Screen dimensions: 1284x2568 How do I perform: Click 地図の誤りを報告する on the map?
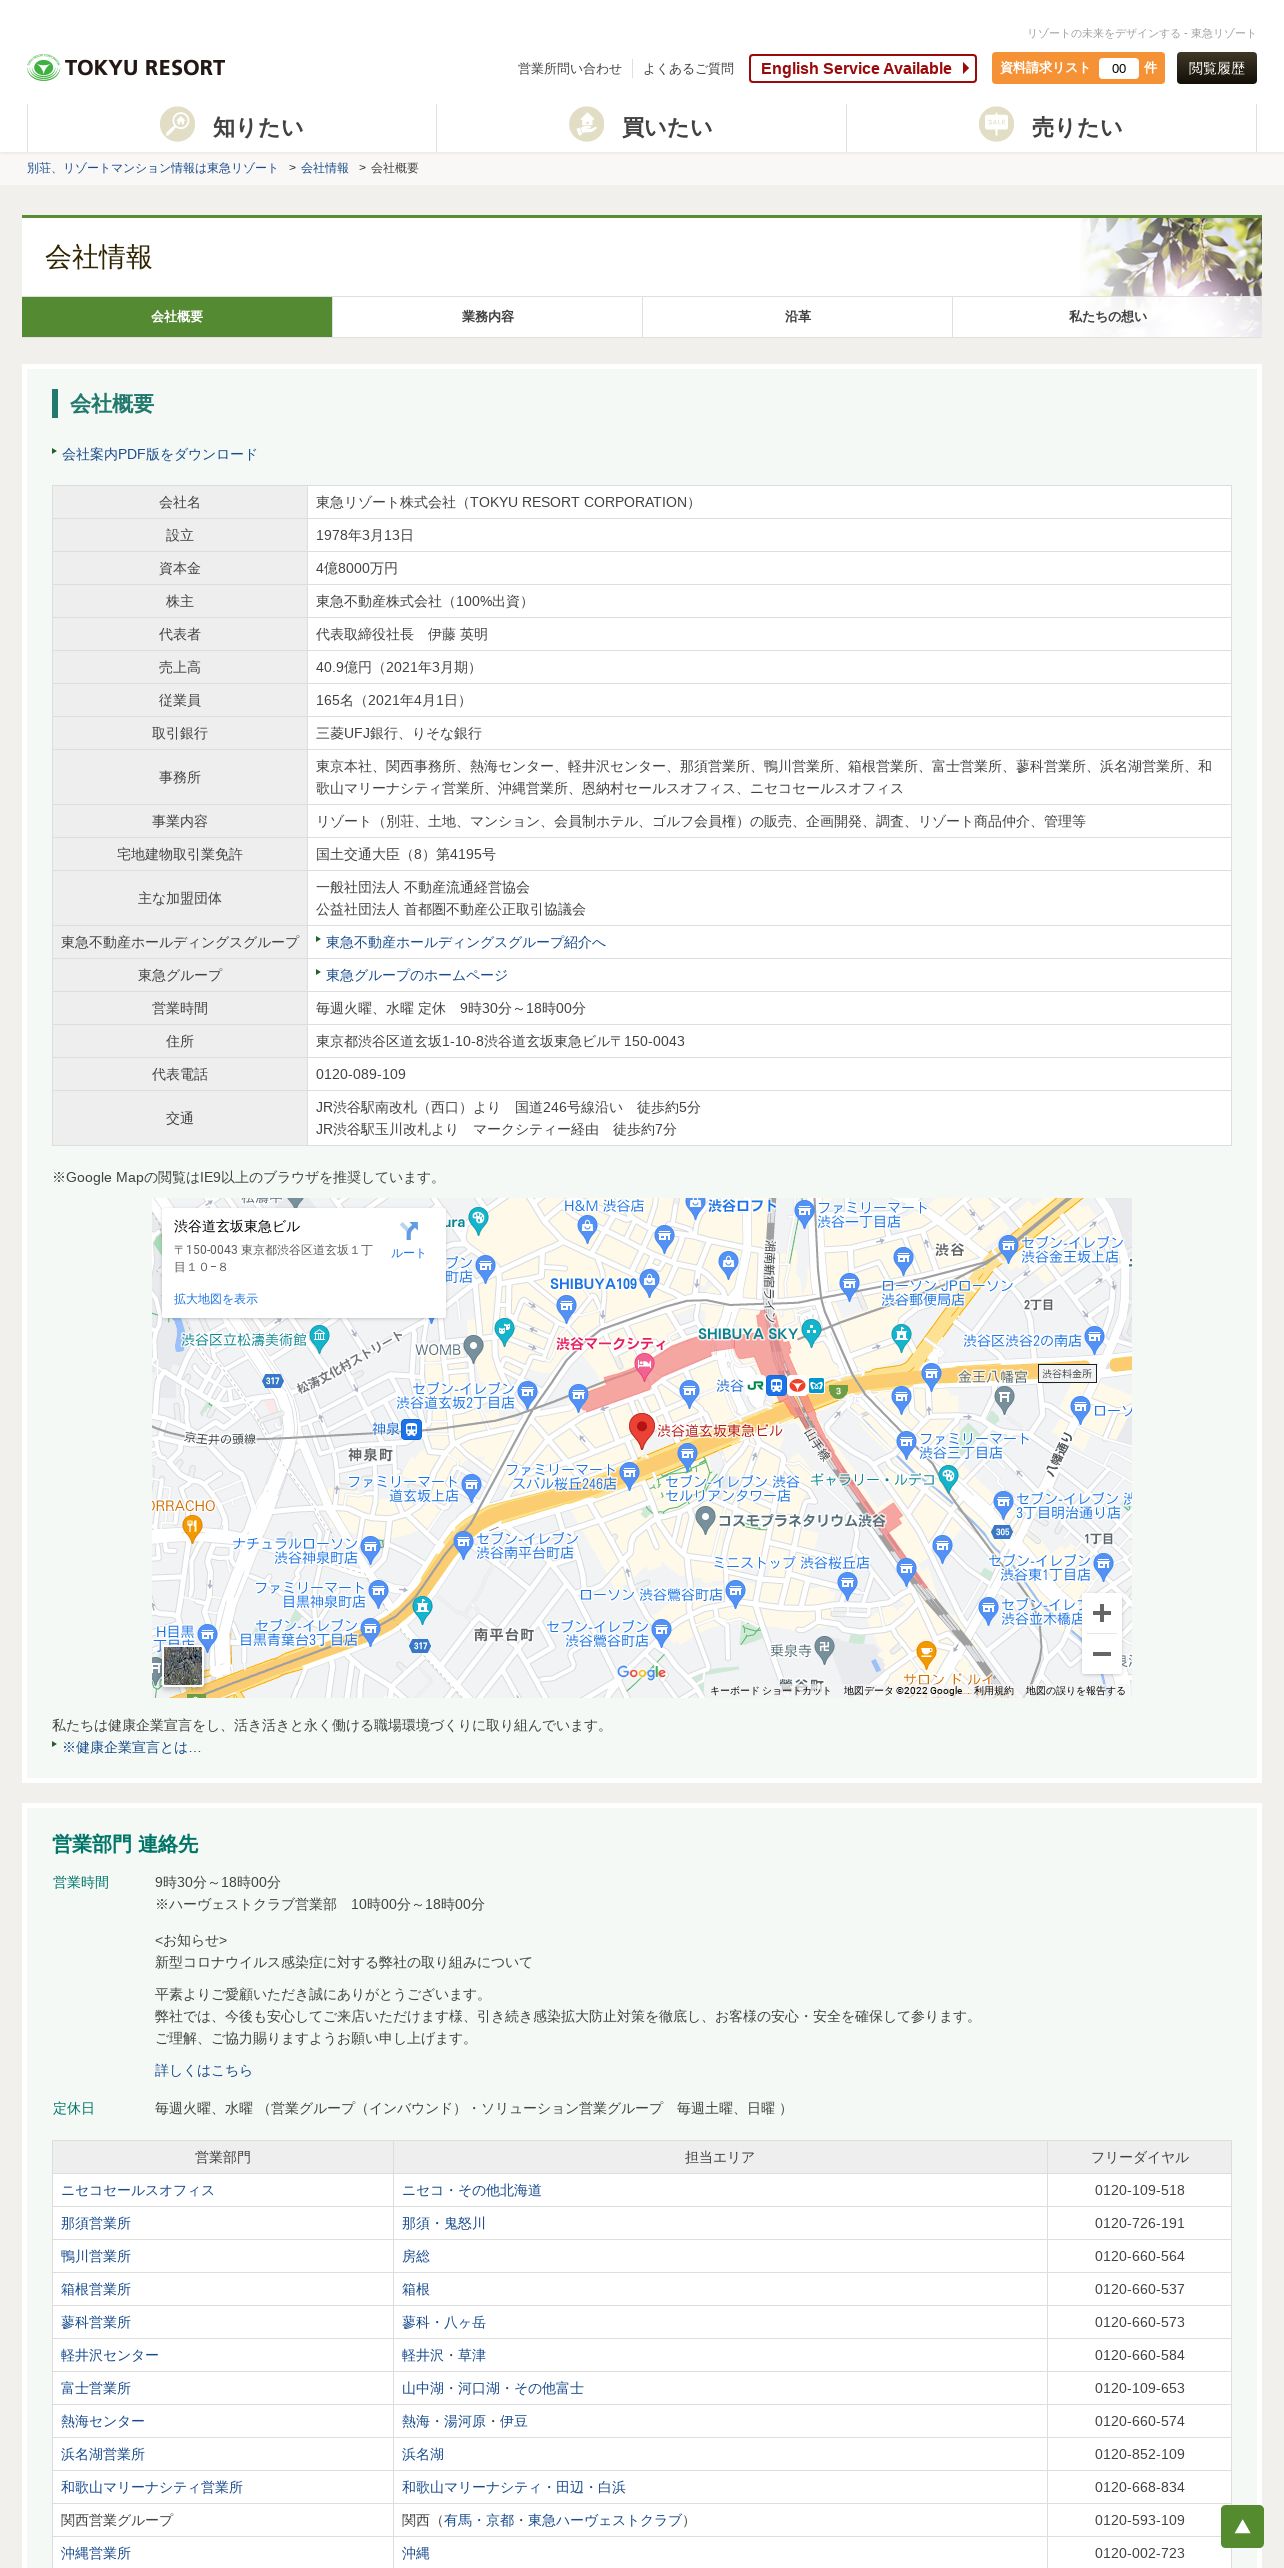(x=1075, y=1691)
